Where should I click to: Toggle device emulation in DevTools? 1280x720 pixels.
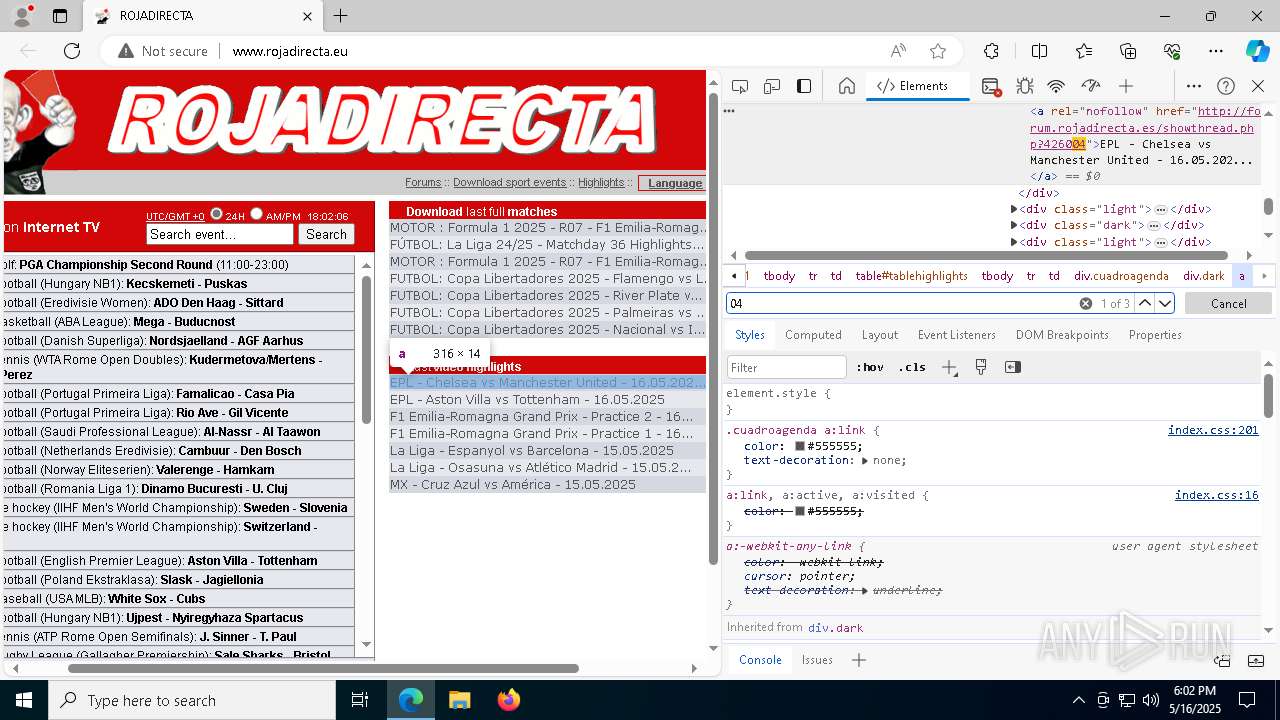coord(772,86)
